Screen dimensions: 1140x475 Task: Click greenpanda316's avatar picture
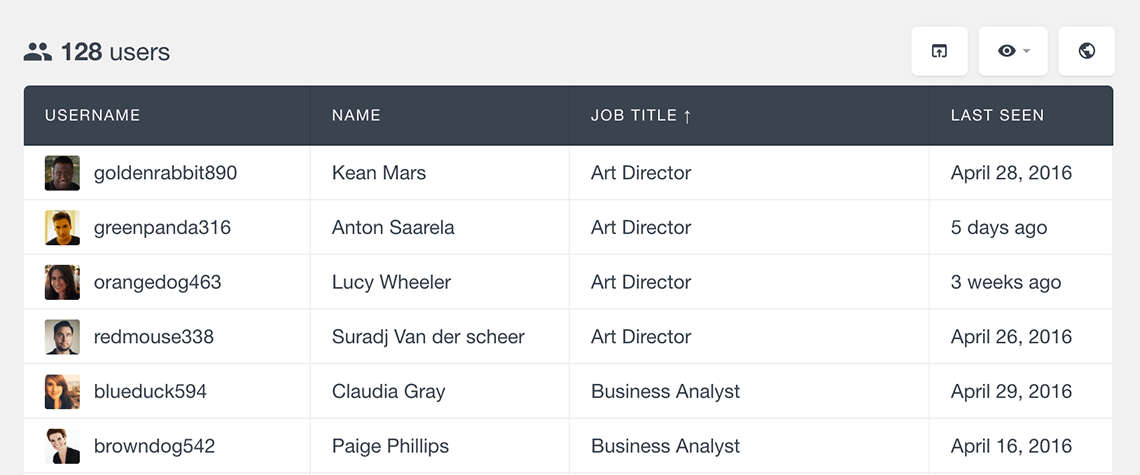[63, 228]
